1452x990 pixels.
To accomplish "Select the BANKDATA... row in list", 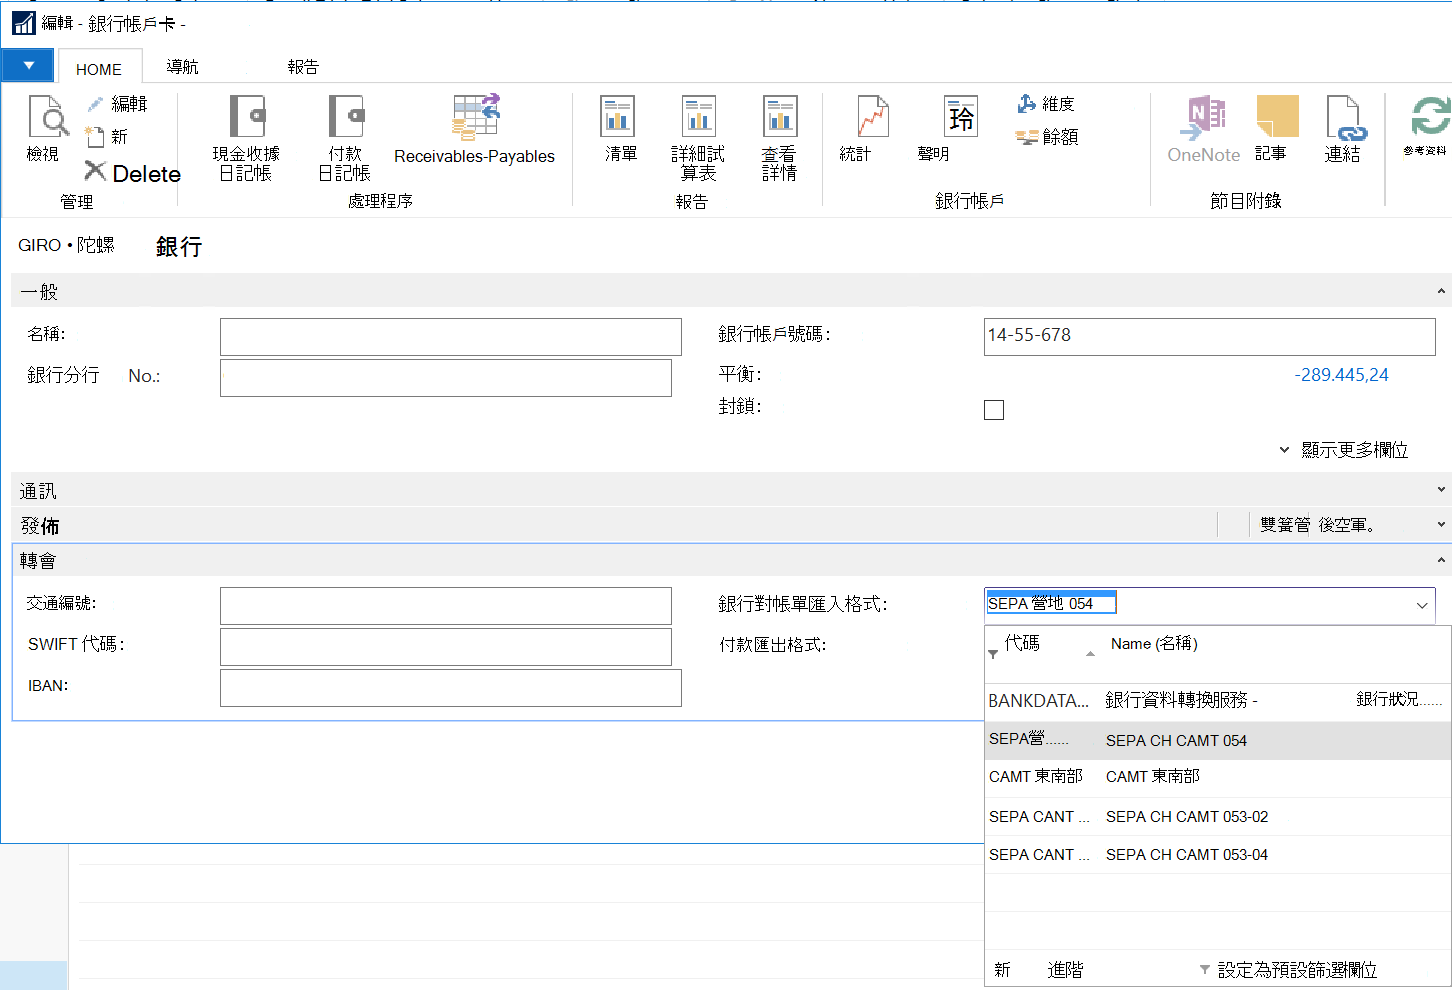I will point(1218,701).
